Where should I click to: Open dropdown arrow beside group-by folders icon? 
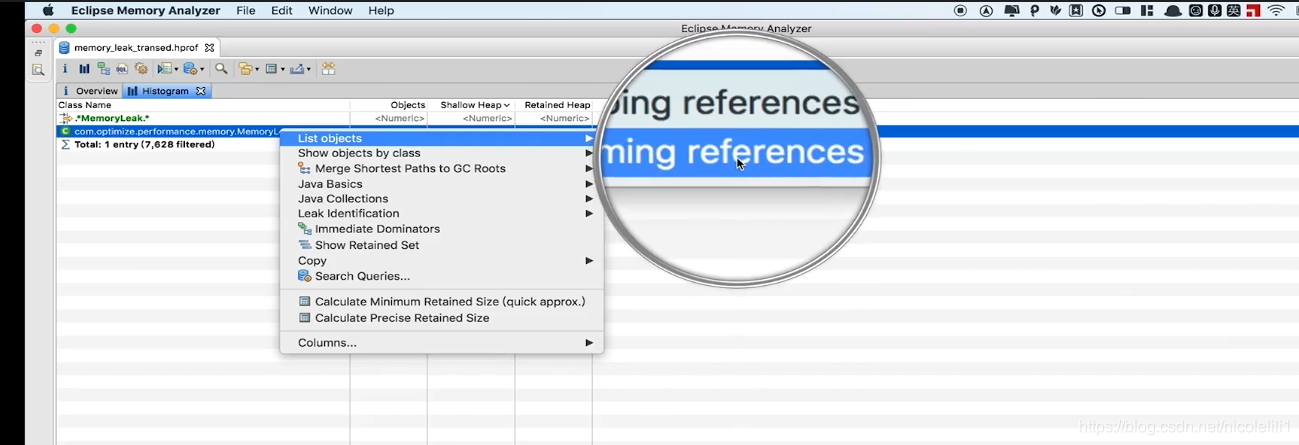coord(257,70)
